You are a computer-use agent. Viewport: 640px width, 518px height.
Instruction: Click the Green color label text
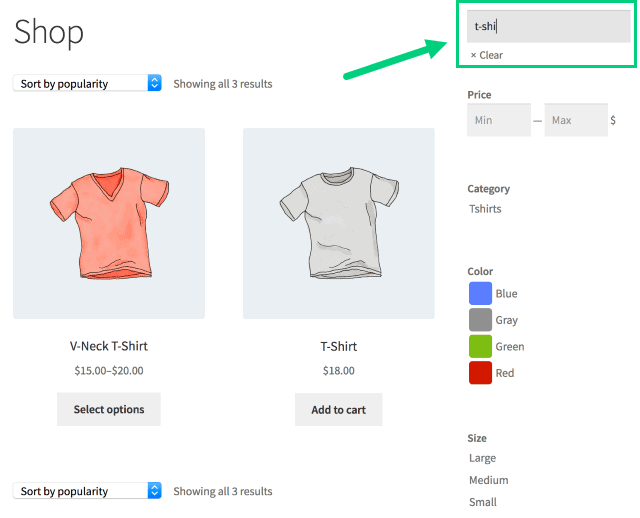(510, 347)
